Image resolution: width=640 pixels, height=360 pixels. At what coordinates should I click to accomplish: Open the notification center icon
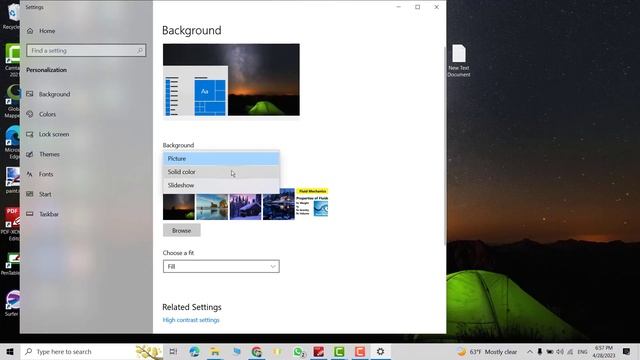(x=627, y=351)
